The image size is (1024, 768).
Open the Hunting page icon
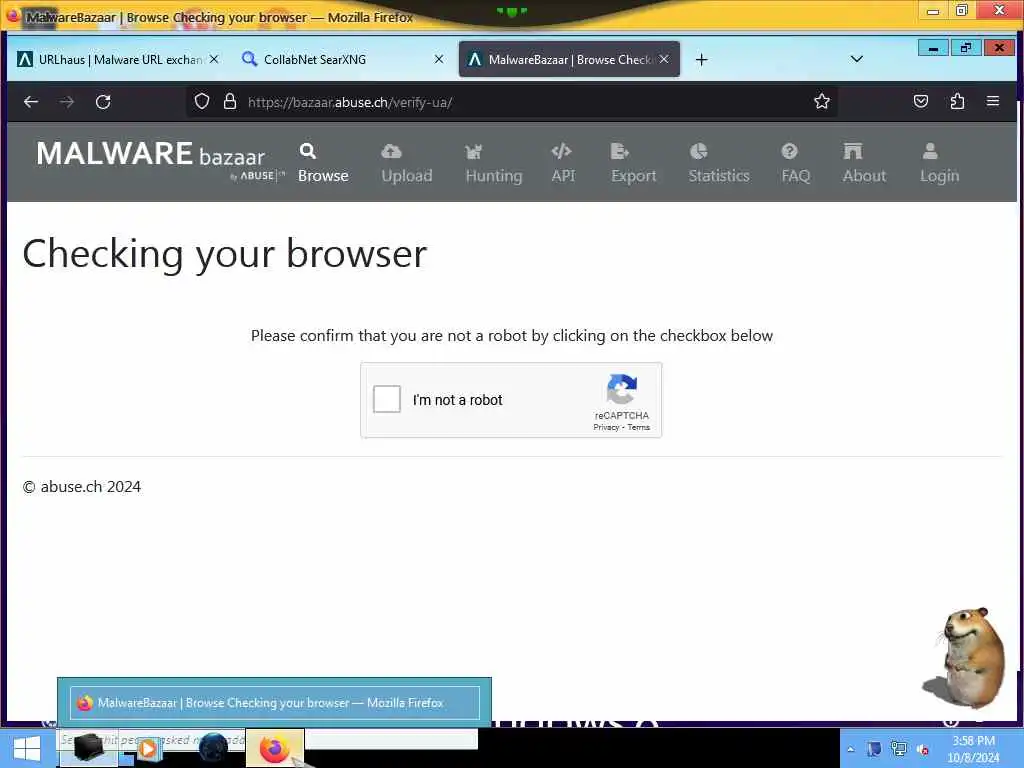(x=473, y=152)
